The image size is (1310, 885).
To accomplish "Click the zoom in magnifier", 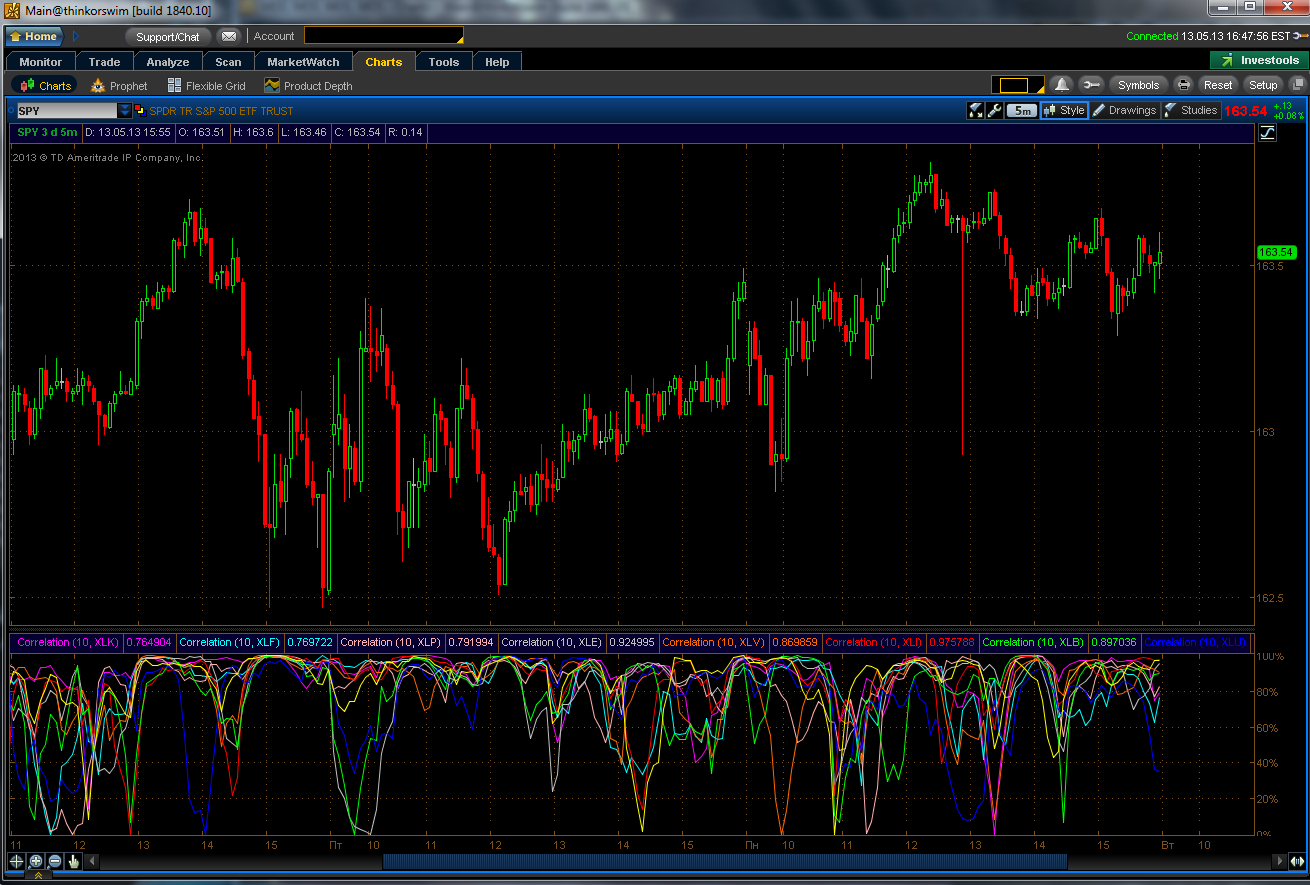I will 36,861.
